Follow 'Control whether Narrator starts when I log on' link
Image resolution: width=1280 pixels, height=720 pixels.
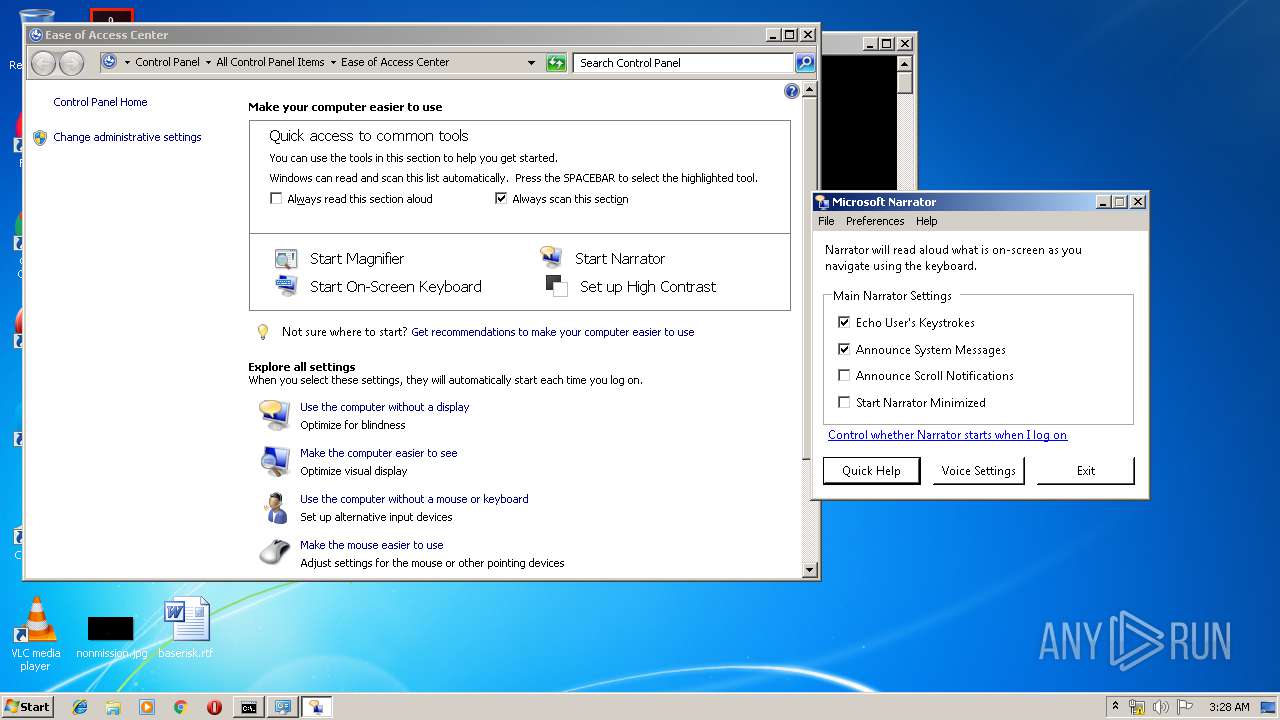947,435
